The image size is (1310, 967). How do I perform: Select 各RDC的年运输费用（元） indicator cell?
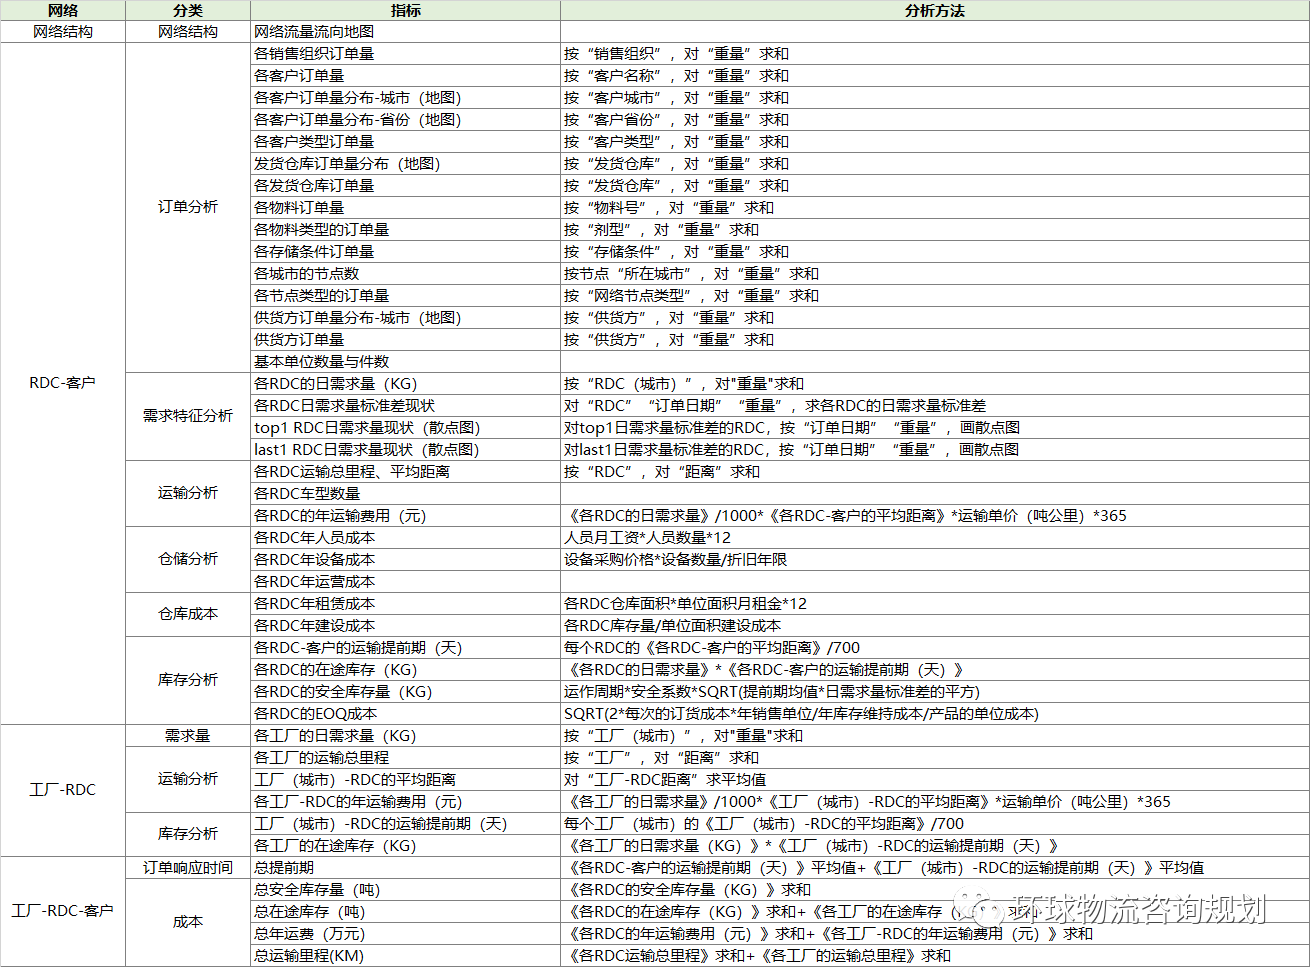point(405,515)
